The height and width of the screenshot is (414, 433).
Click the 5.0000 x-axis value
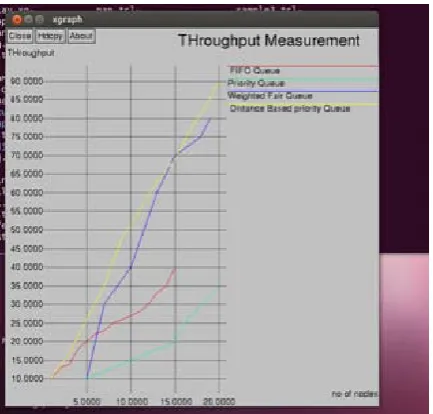pos(87,401)
